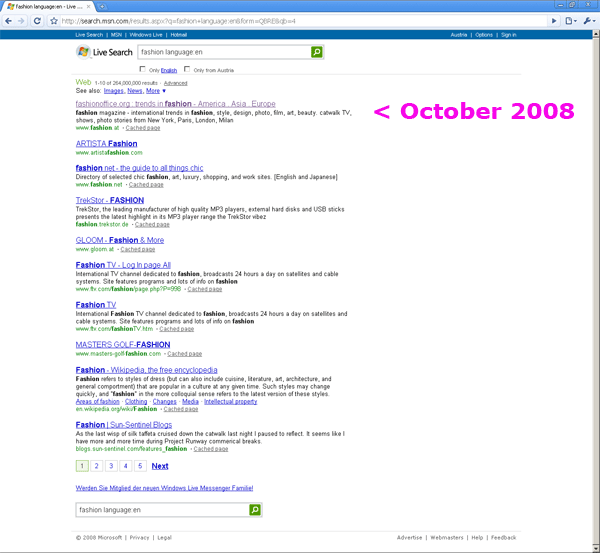Image resolution: width=600 pixels, height=553 pixels.
Task: Open 'Fashion | Sun-Sentinel Blogs' result
Action: tap(124, 425)
